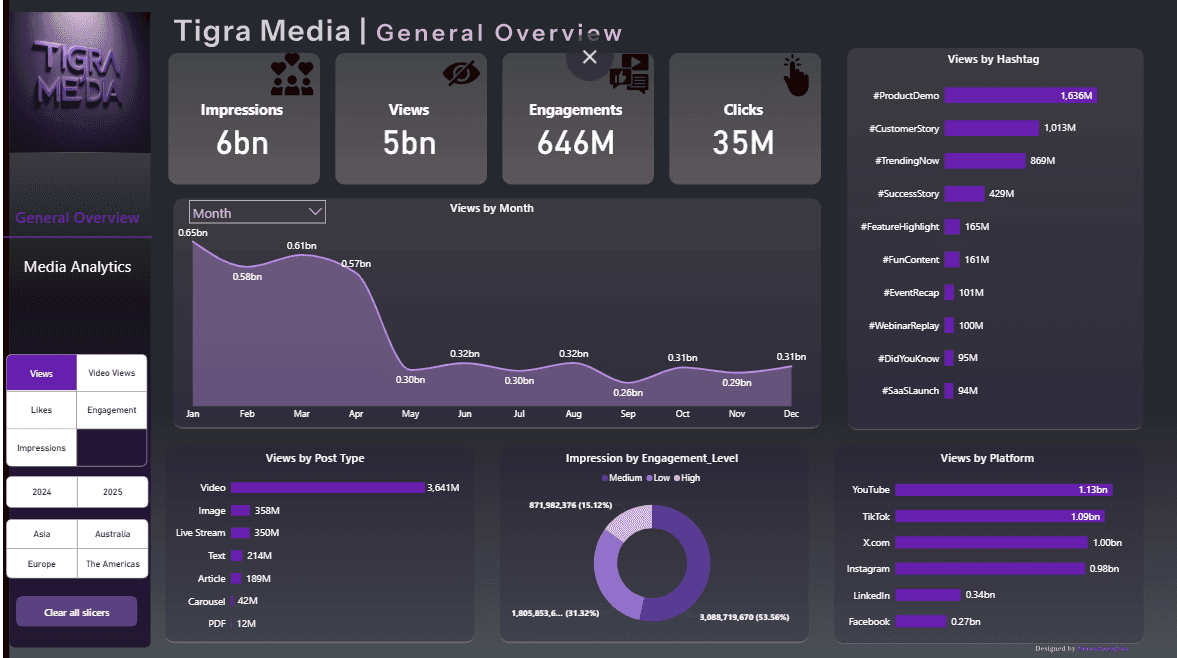
Task: Click the Text post type label
Action: [x=216, y=556]
